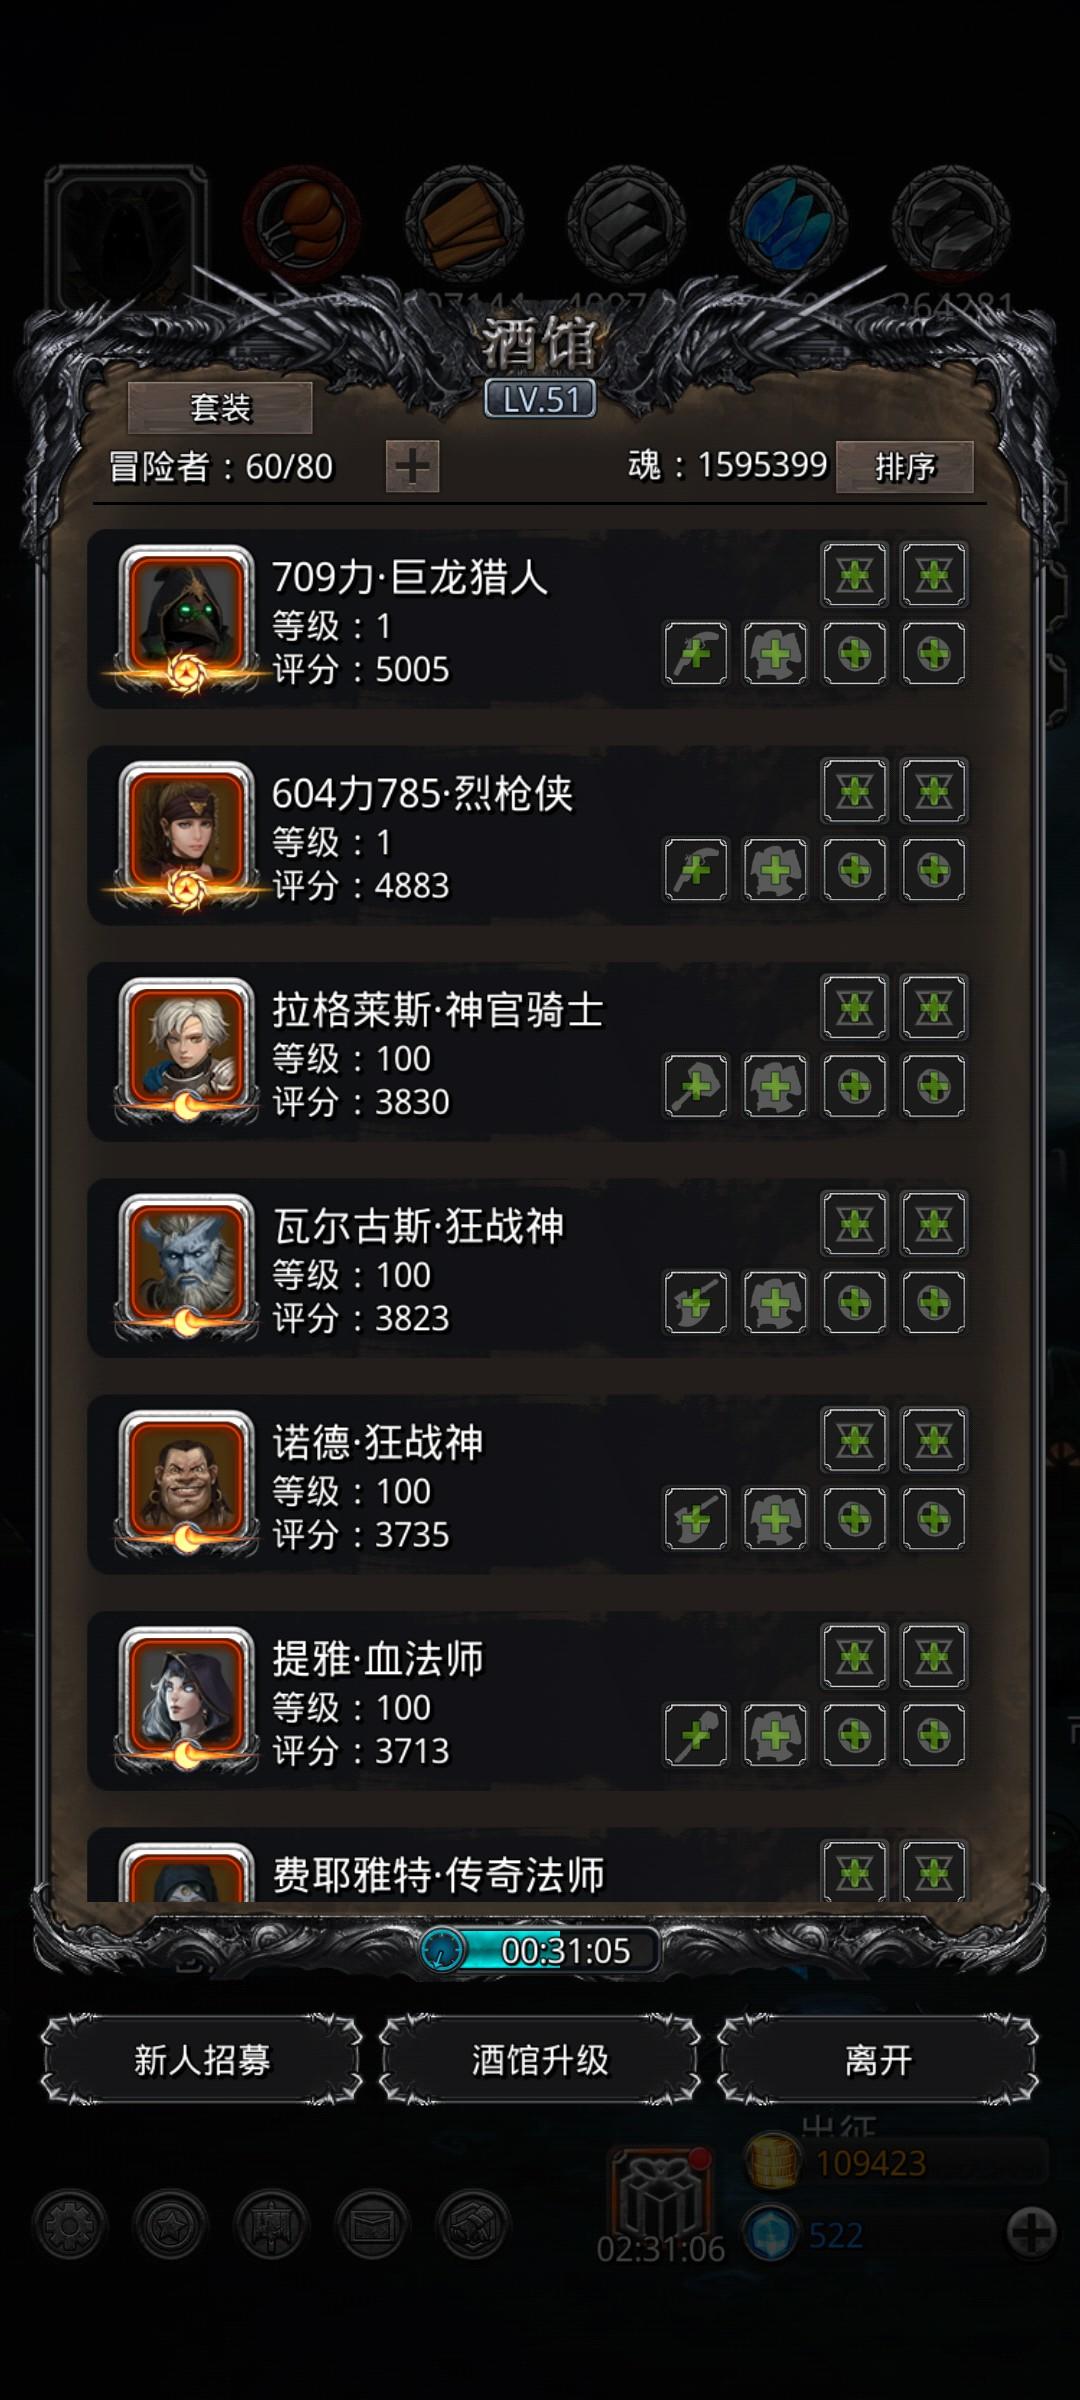
Task: Click 酒馆升级 upgrade button
Action: coord(540,2060)
